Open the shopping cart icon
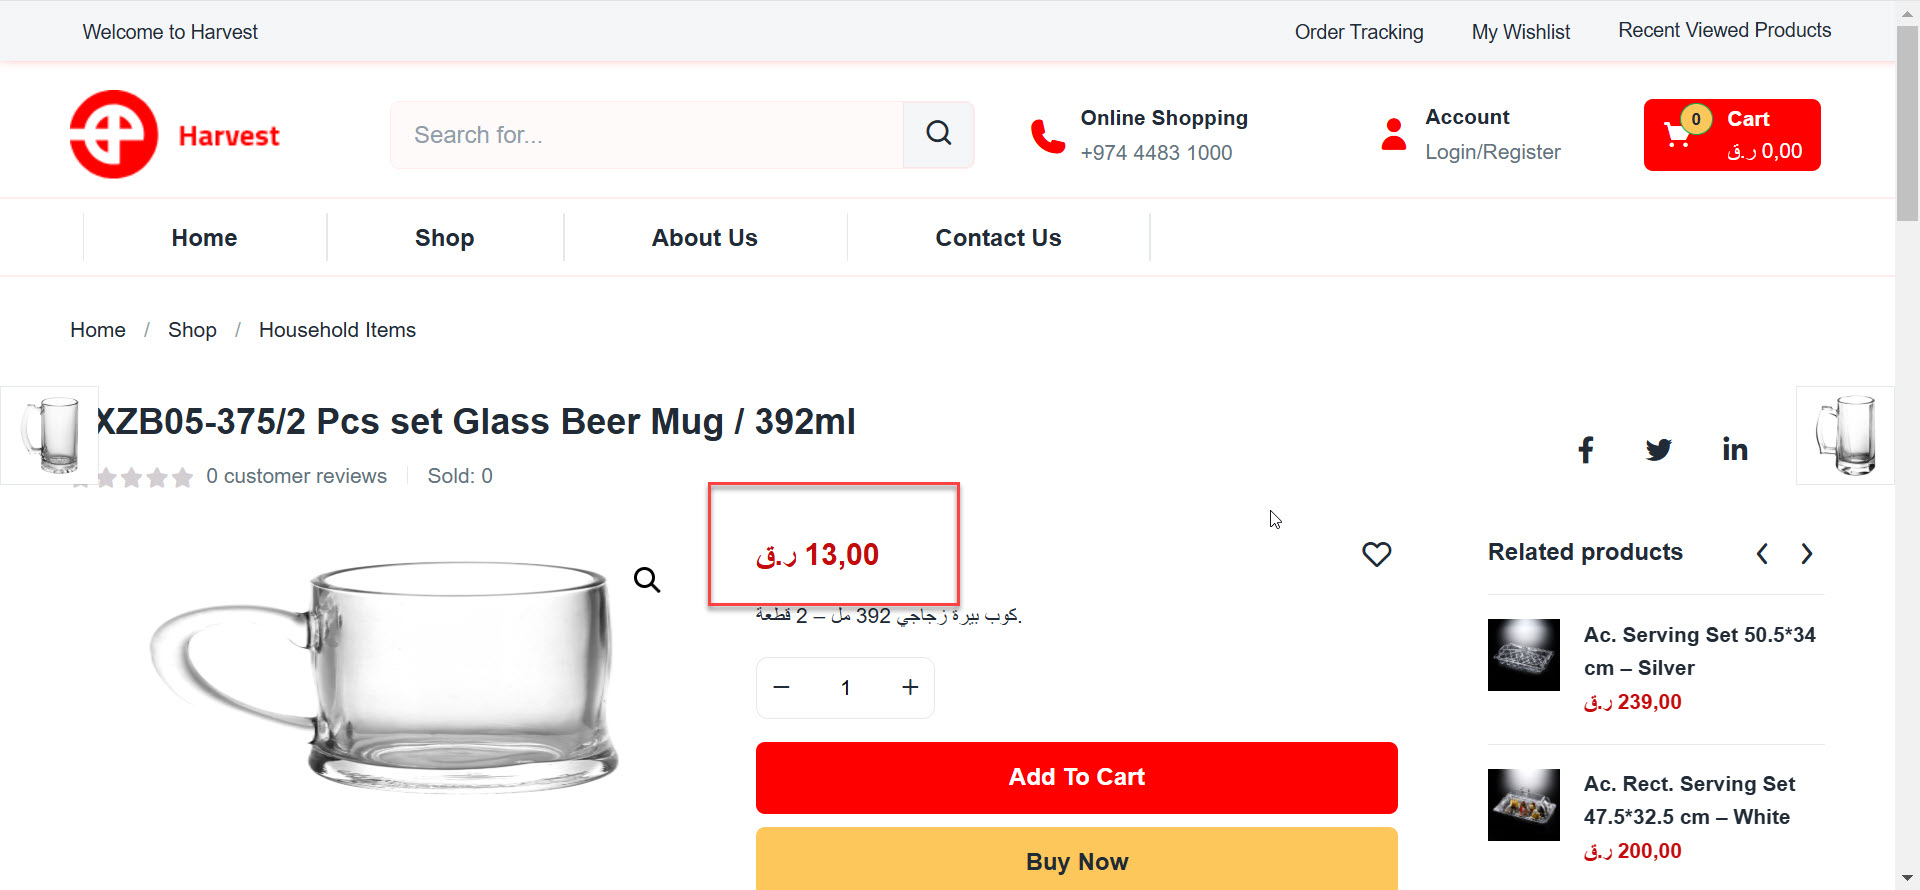The height and width of the screenshot is (890, 1920). click(1678, 134)
